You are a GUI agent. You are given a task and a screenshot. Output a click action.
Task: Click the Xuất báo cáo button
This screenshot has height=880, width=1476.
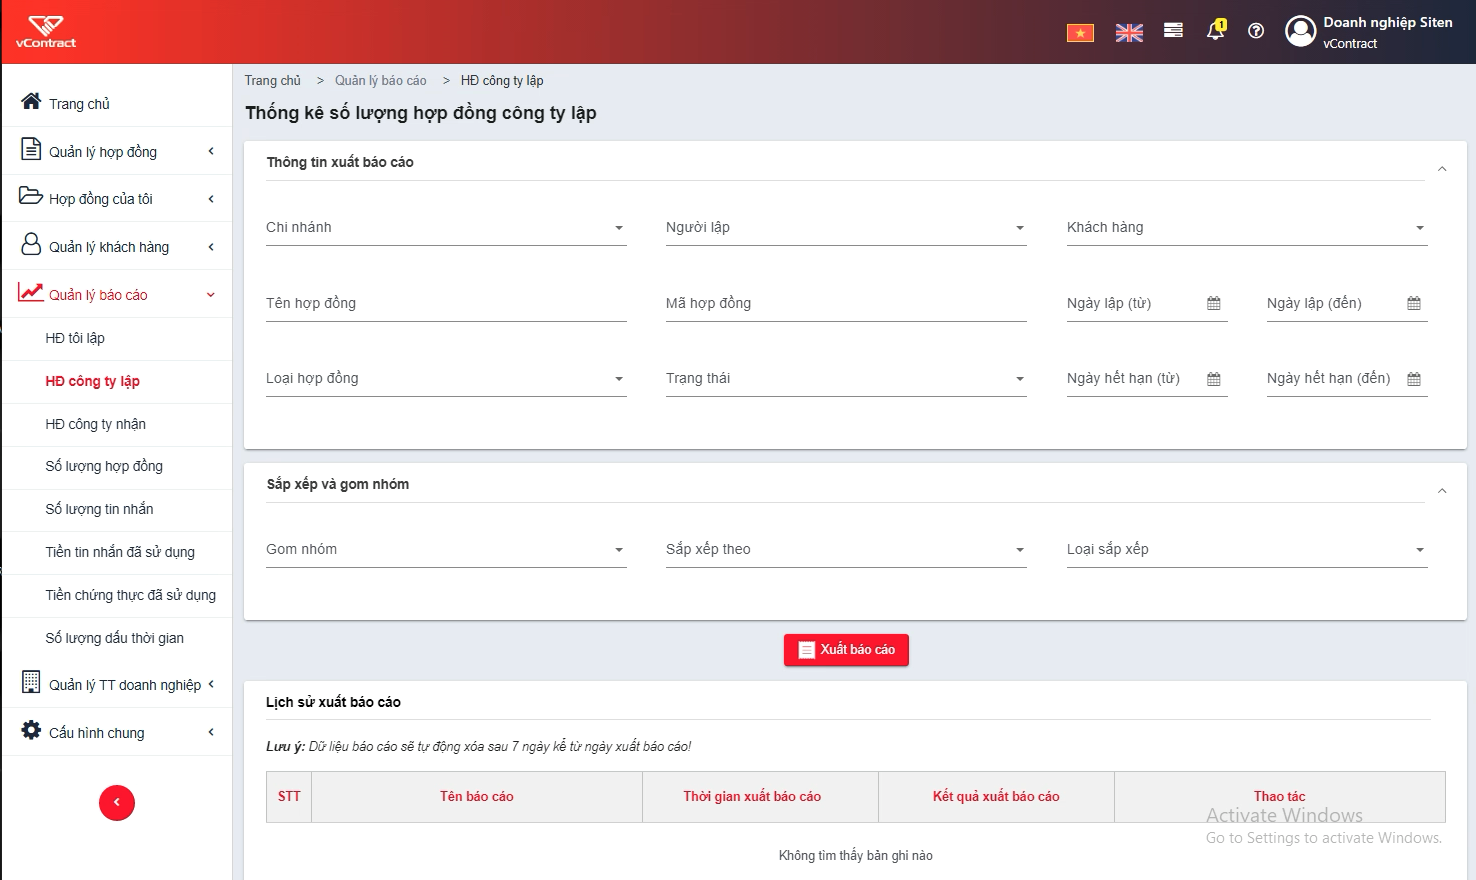846,650
